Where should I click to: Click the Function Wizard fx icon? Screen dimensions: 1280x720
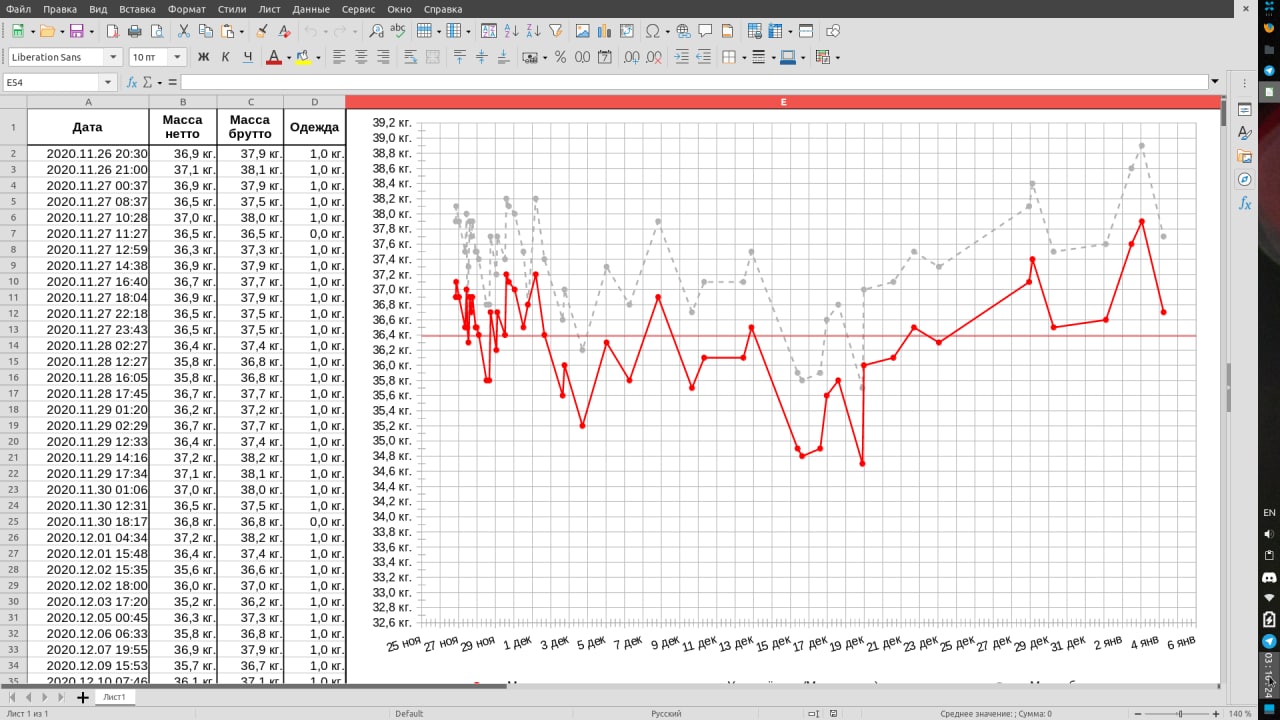pyautogui.click(x=132, y=82)
